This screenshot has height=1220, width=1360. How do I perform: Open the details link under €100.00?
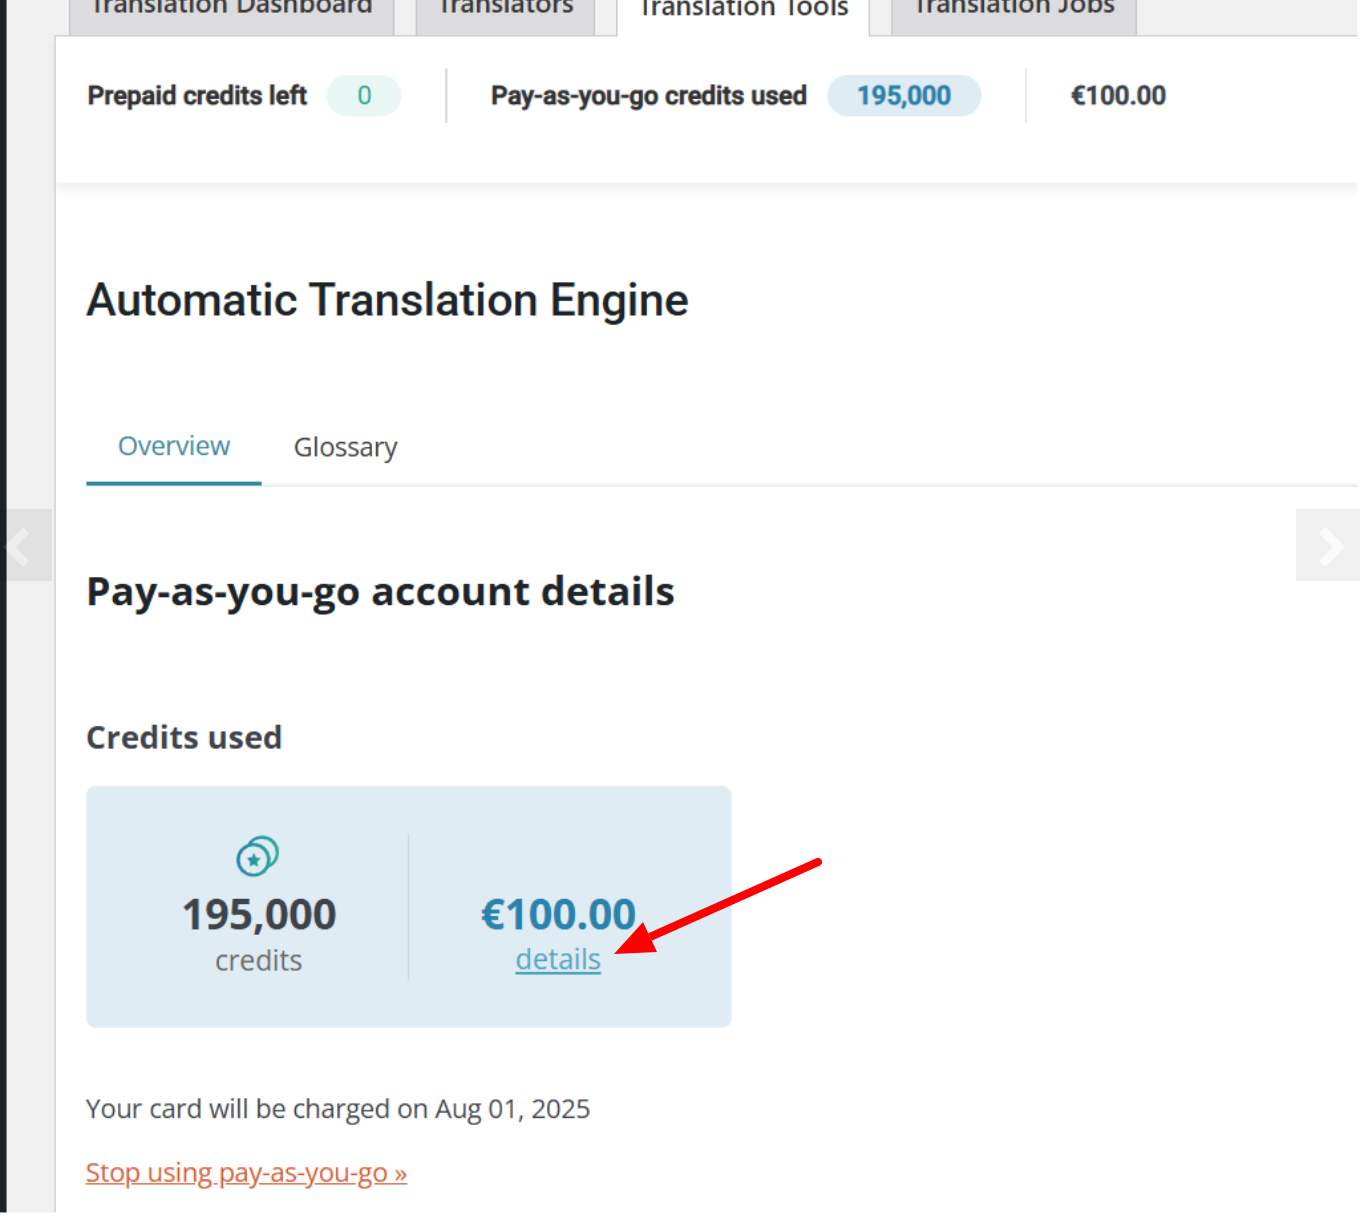558,959
